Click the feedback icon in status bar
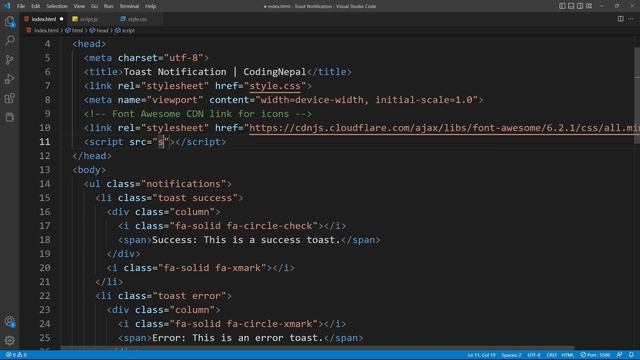Viewport: 640px width, 360px height. (619, 355)
